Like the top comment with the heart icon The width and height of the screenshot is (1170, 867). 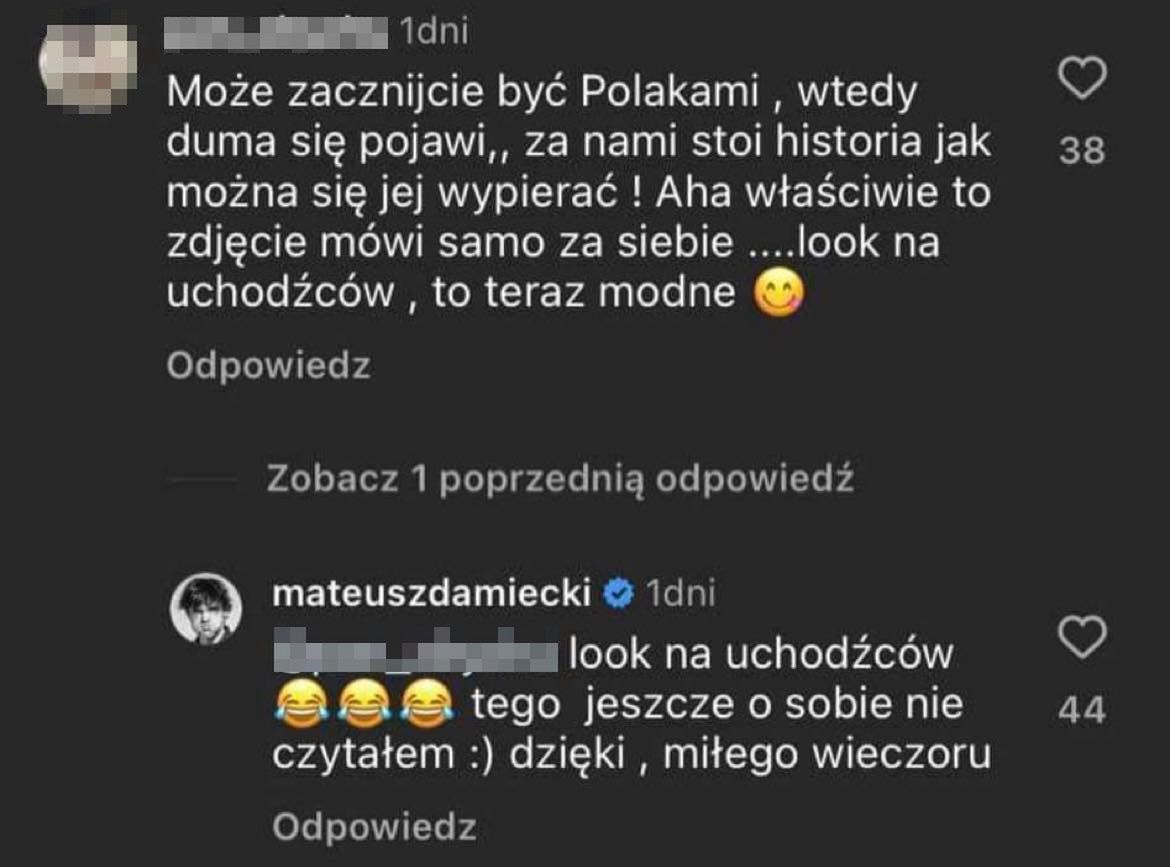tap(1082, 79)
